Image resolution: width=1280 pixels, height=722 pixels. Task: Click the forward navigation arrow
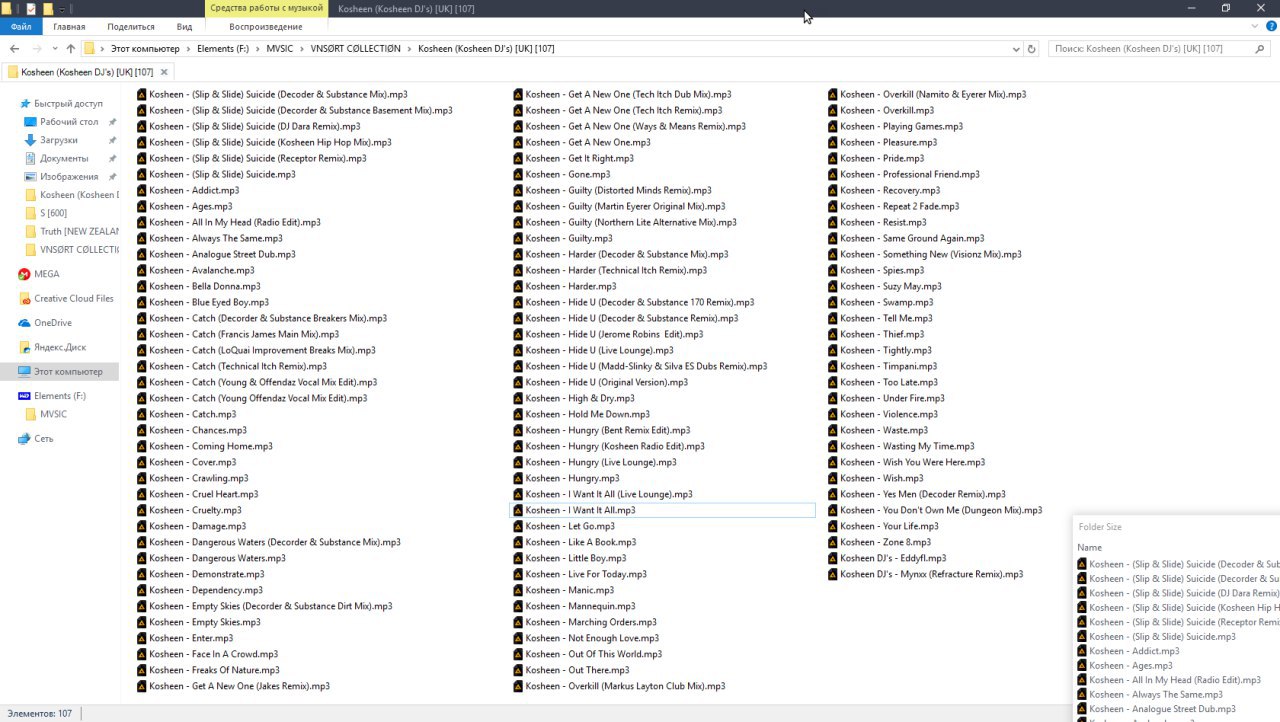pyautogui.click(x=37, y=48)
